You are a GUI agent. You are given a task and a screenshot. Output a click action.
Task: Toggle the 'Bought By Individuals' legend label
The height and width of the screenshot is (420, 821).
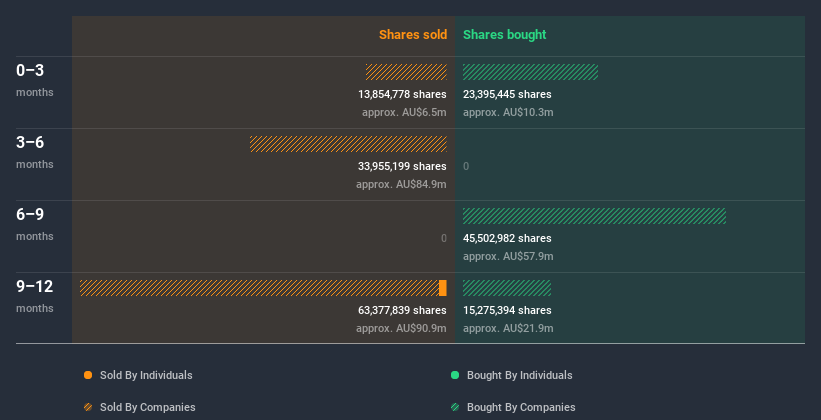pyautogui.click(x=519, y=375)
